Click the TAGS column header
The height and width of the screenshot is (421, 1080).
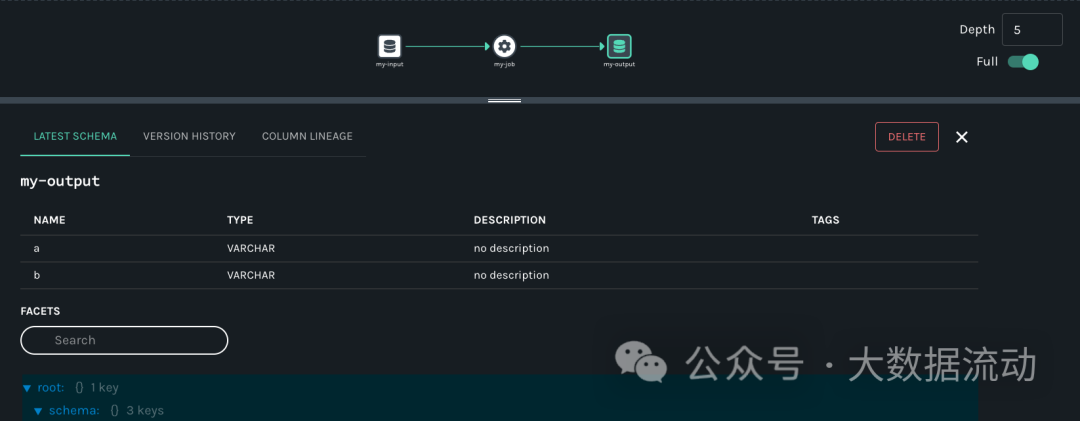point(826,220)
